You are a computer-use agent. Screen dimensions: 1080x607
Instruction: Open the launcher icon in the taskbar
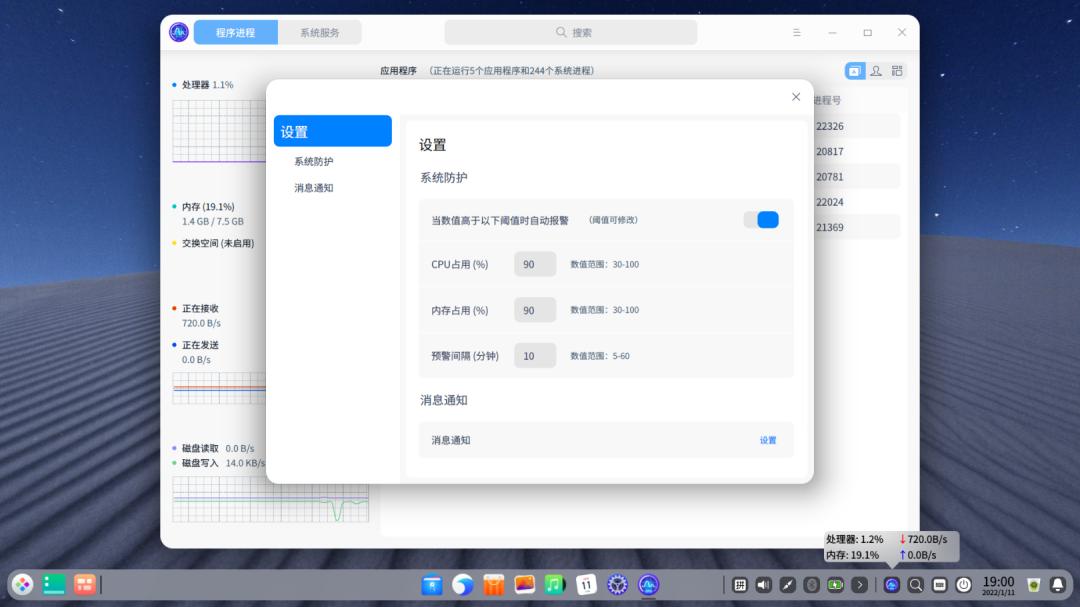[x=21, y=584]
